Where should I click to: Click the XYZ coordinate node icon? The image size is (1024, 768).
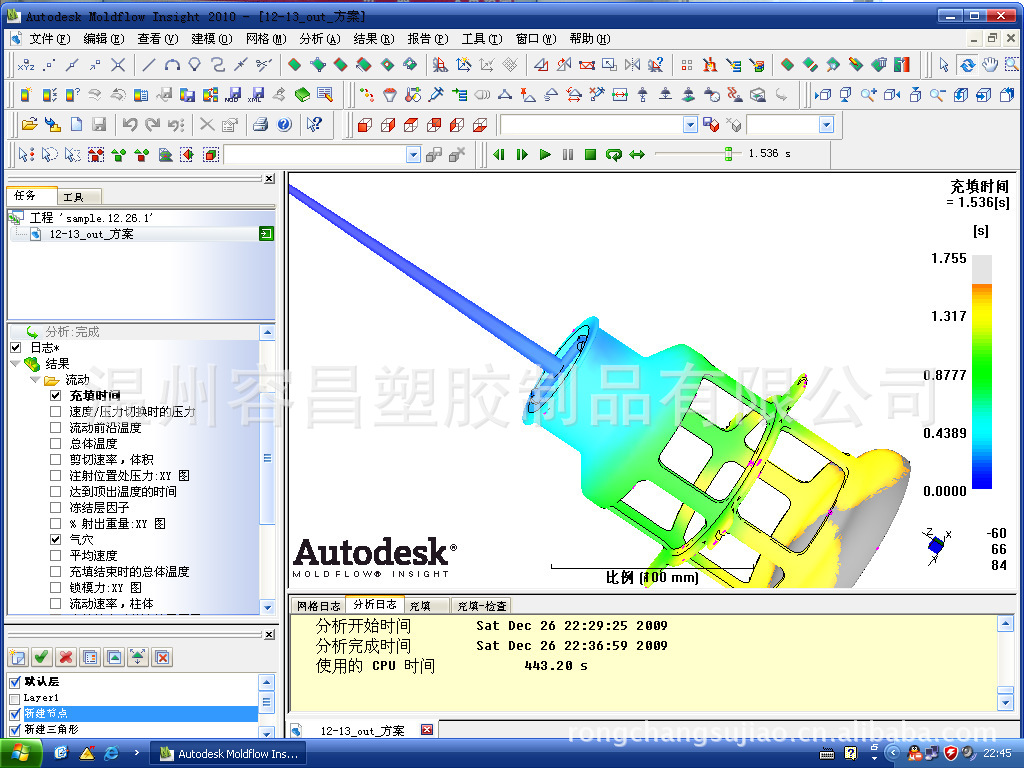26,65
